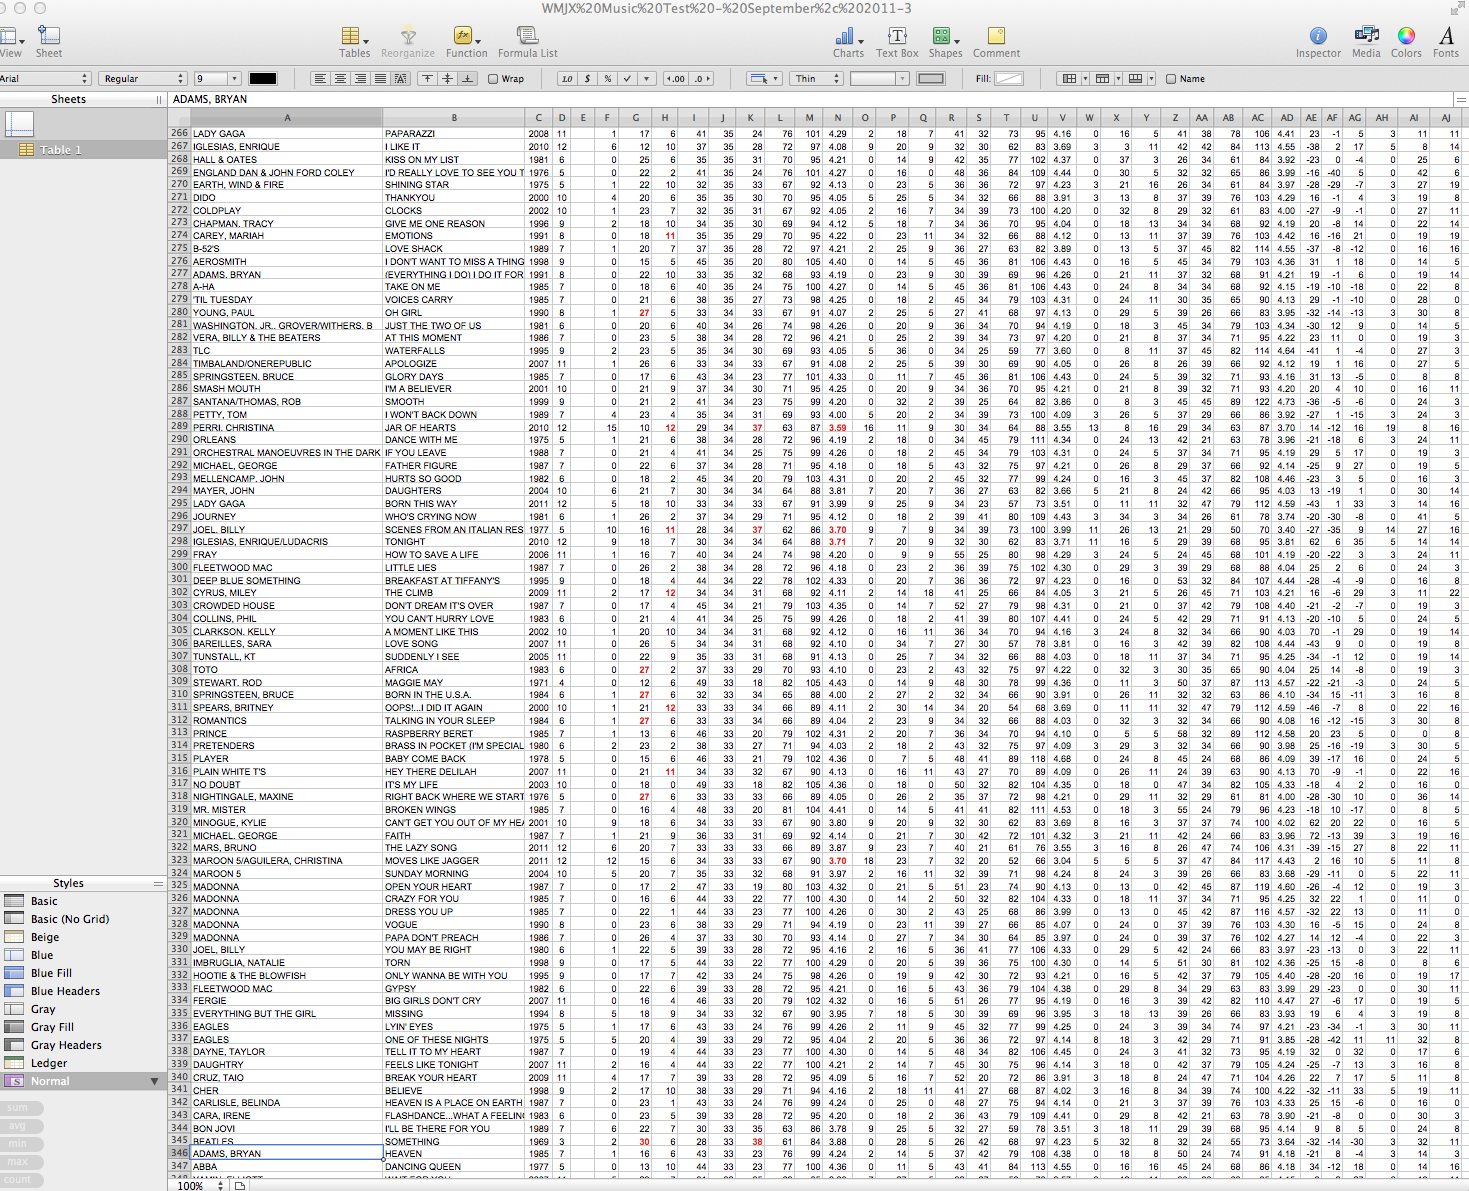Screen dimensions: 1469x1191
Task: Decrease decimal places (.00)
Action: pos(677,78)
